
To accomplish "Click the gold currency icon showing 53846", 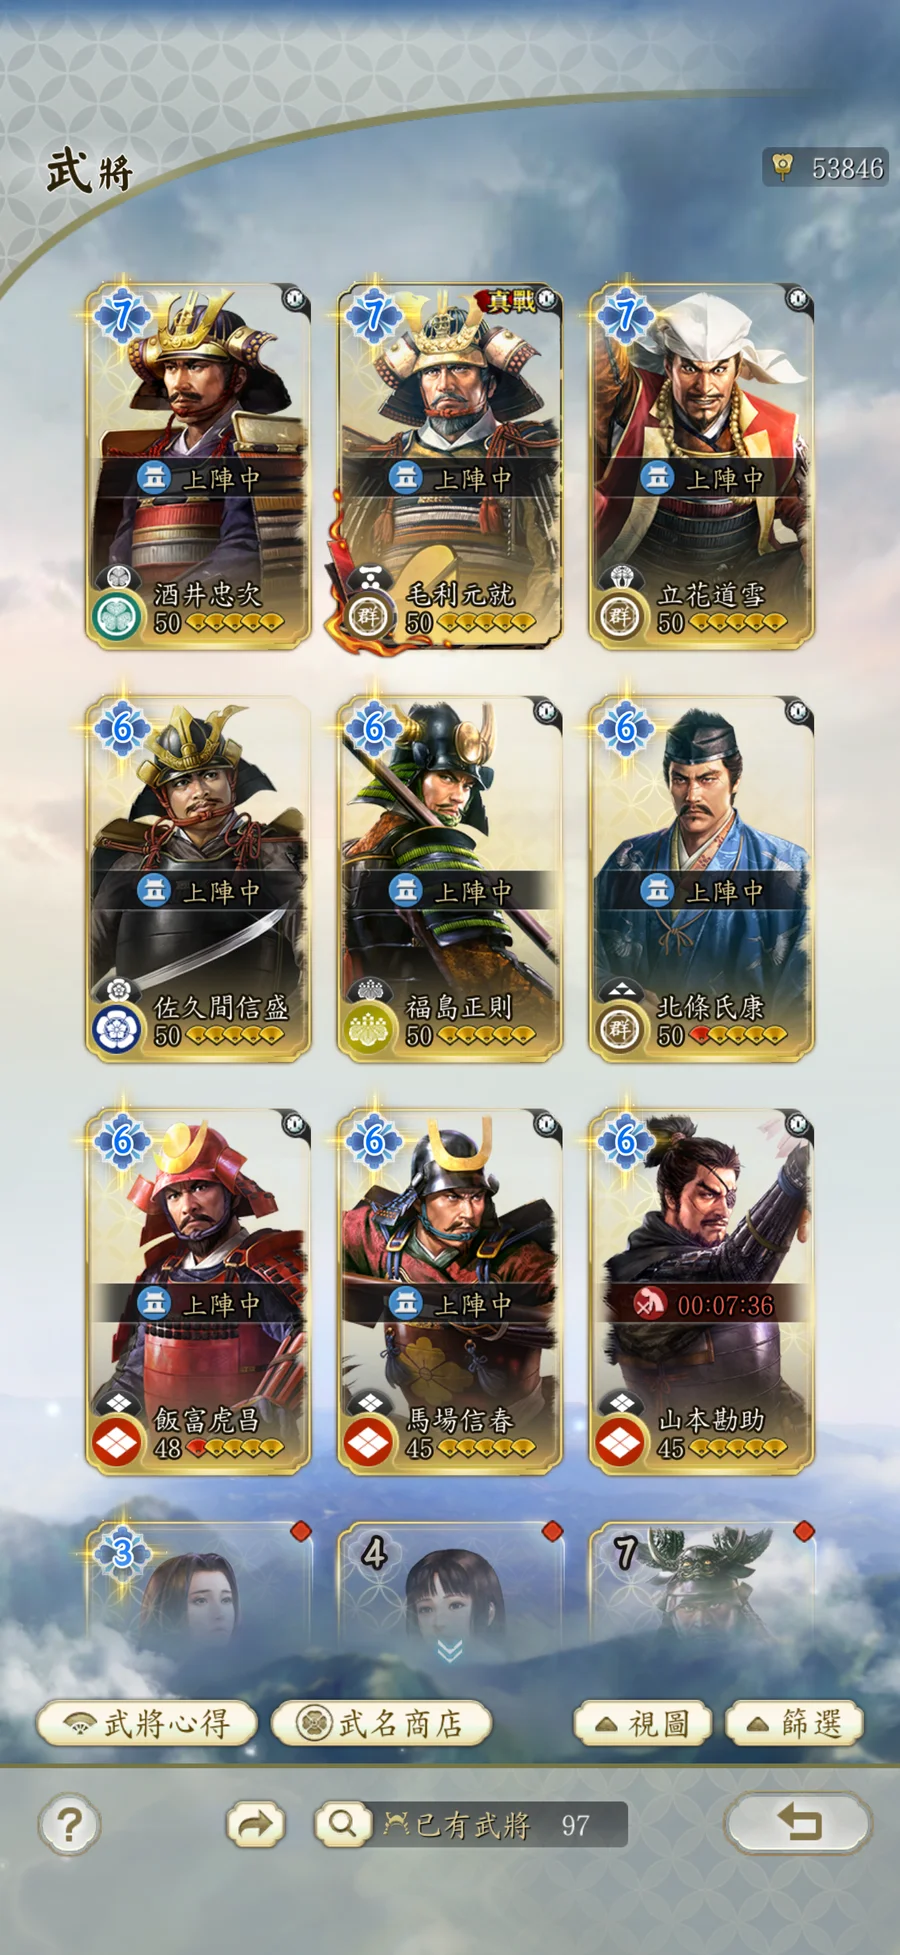I will pyautogui.click(x=783, y=166).
